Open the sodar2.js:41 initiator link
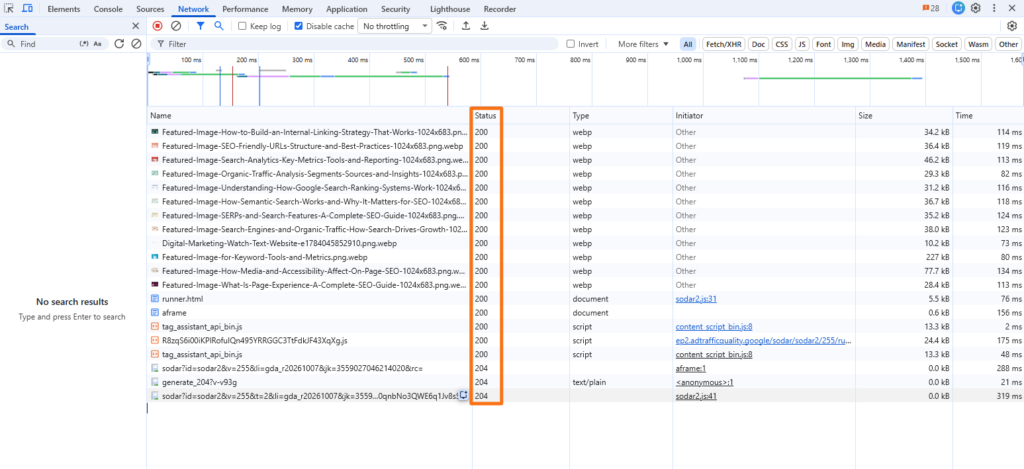1024x469 pixels. click(x=697, y=395)
